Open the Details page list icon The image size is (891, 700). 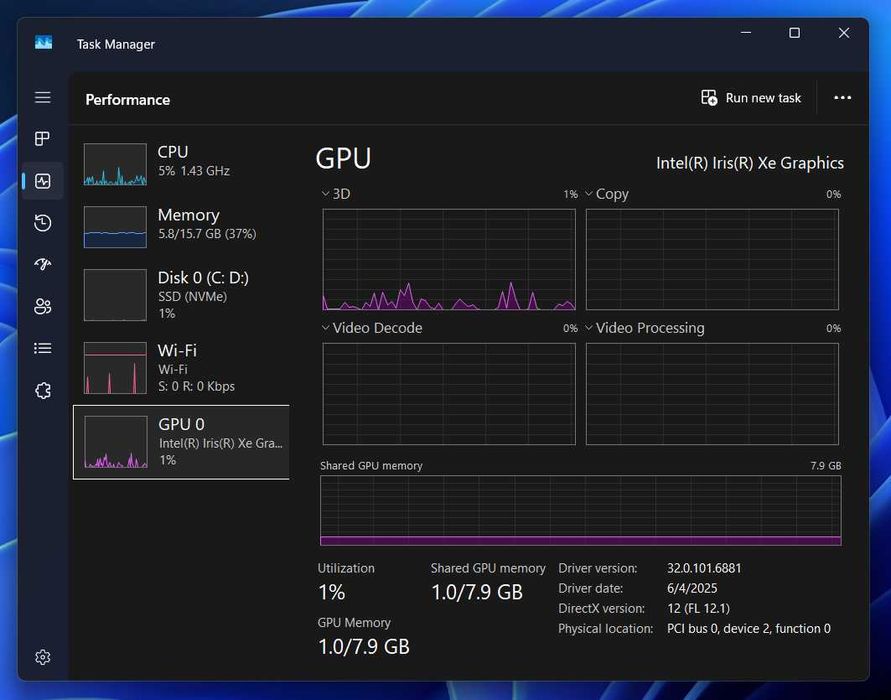43,348
